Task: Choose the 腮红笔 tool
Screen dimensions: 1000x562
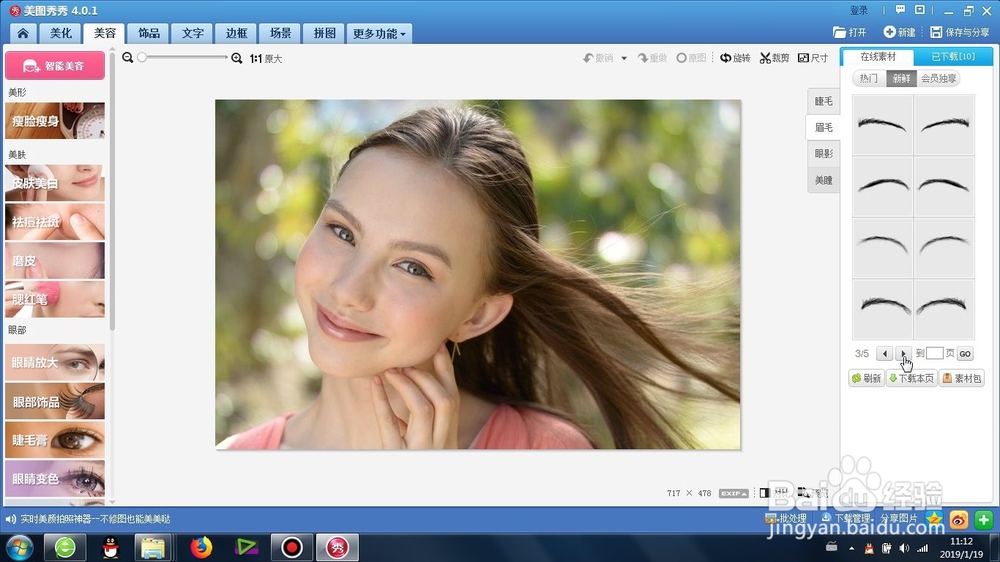Action: pyautogui.click(x=55, y=299)
